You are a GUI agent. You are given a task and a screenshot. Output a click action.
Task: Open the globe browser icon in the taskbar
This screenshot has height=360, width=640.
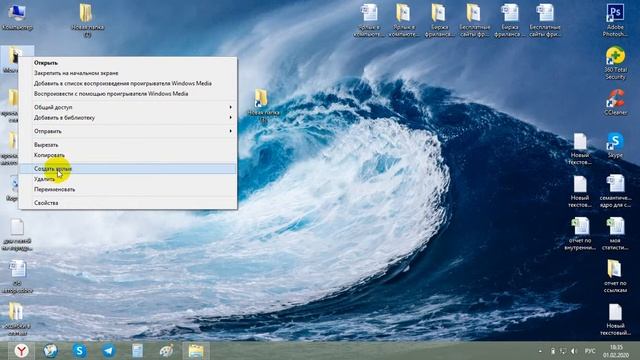click(x=51, y=351)
